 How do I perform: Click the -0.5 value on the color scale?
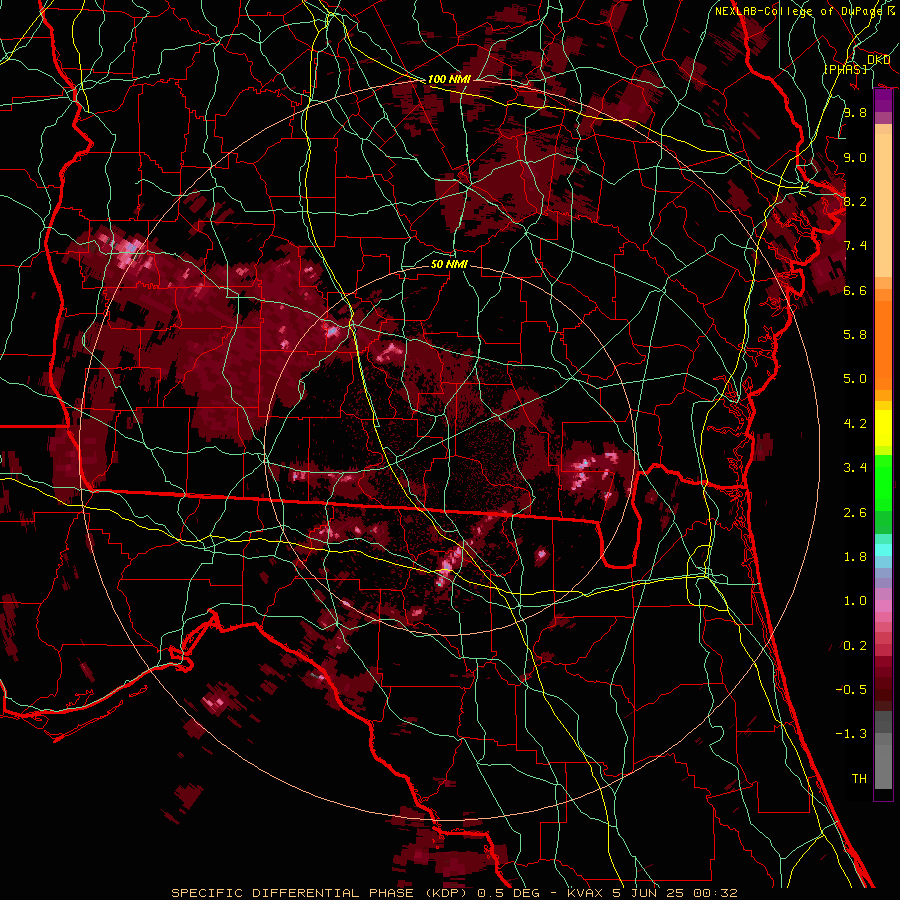[x=851, y=689]
